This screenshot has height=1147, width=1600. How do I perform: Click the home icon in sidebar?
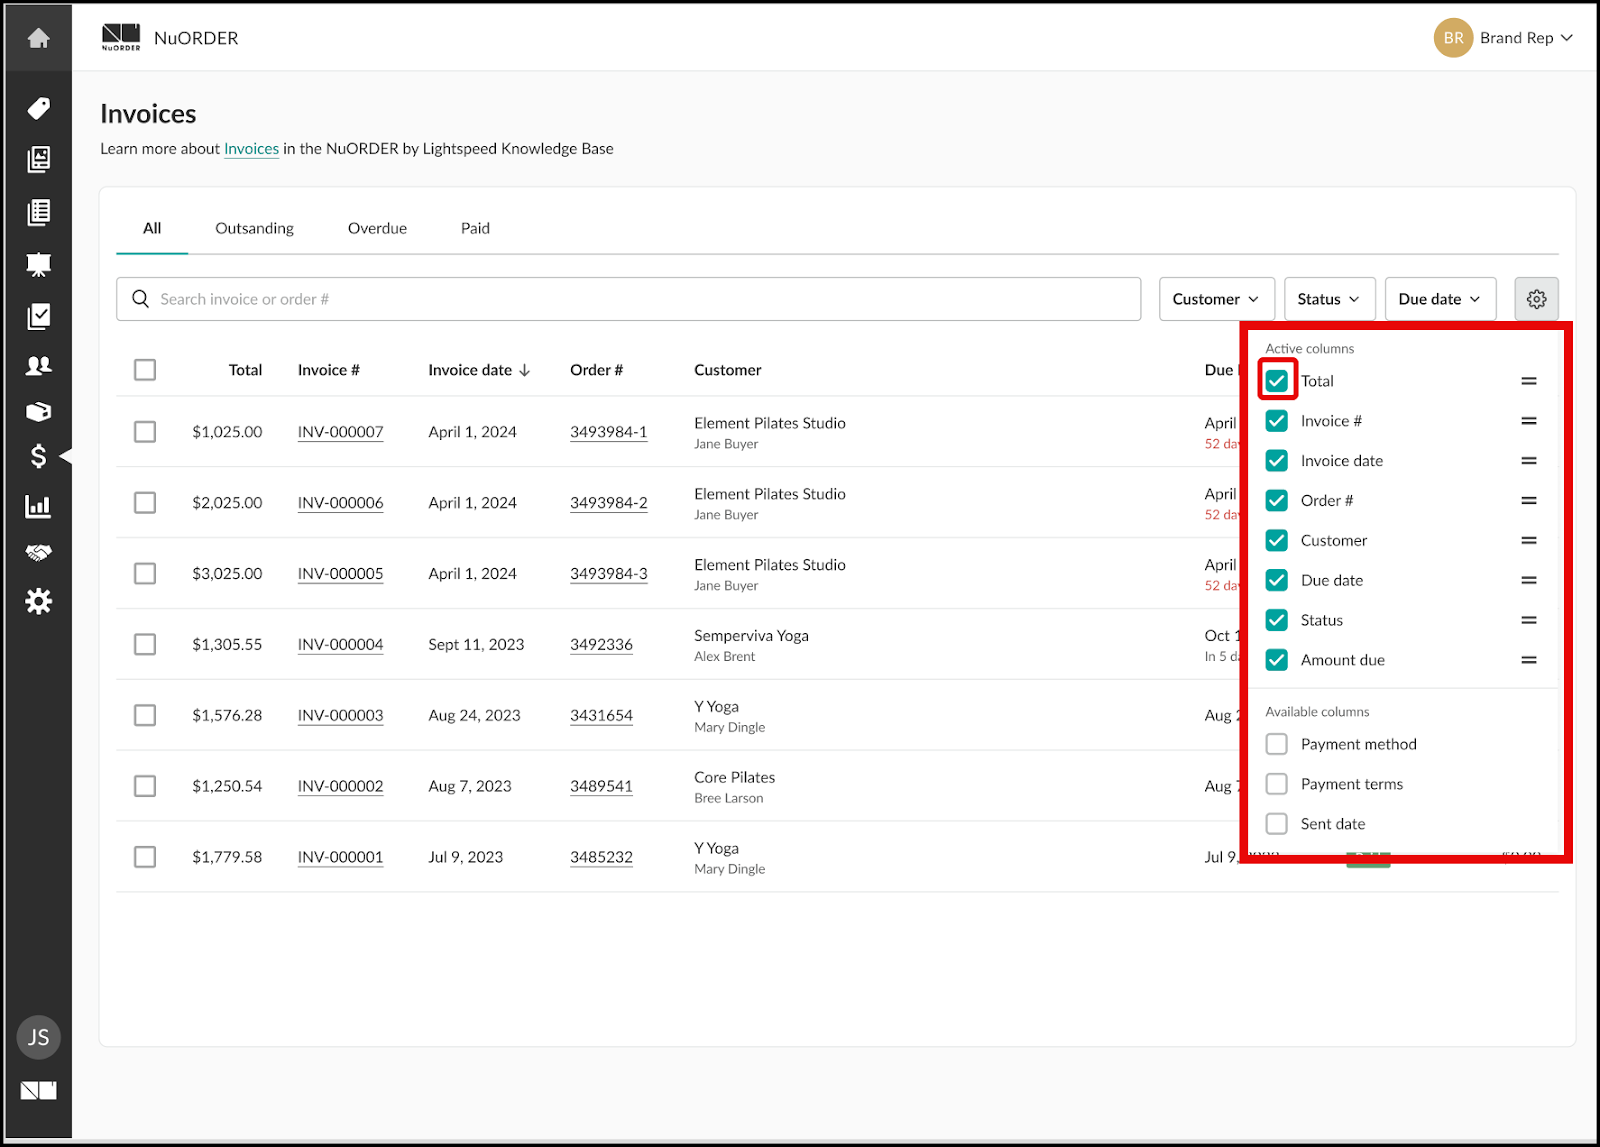[38, 38]
